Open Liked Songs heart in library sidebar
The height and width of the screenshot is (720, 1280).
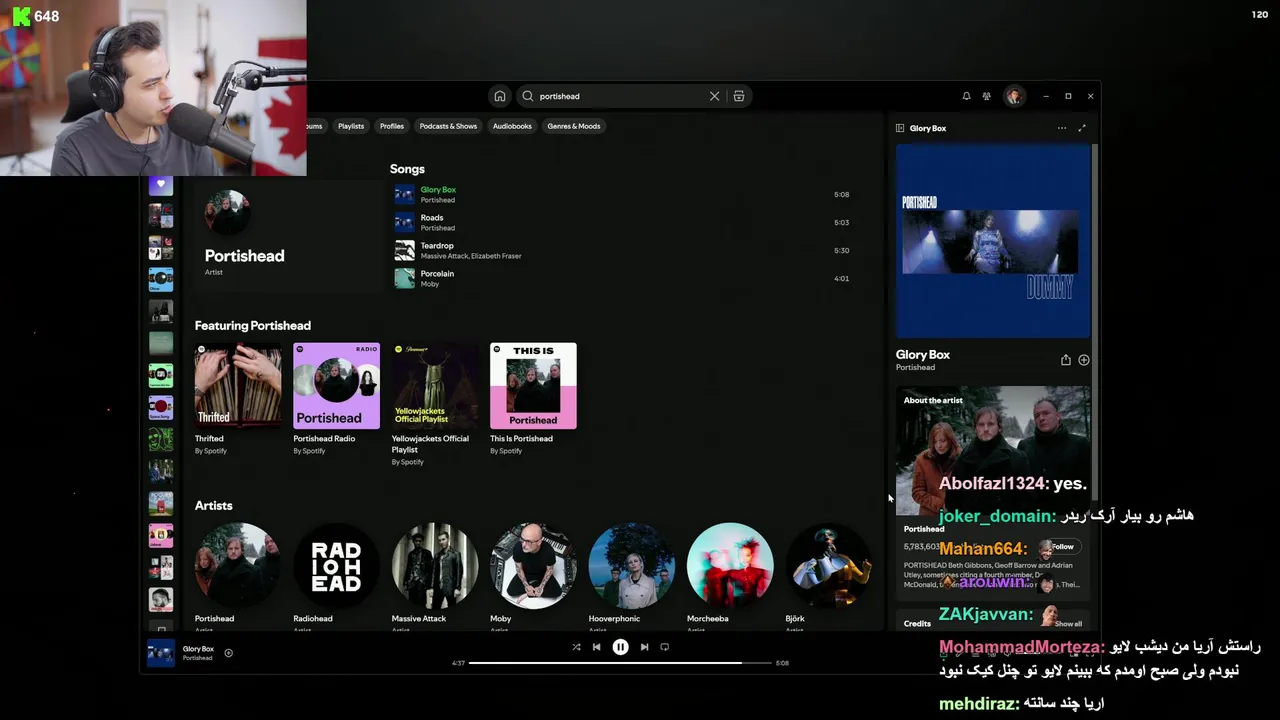[x=160, y=185]
